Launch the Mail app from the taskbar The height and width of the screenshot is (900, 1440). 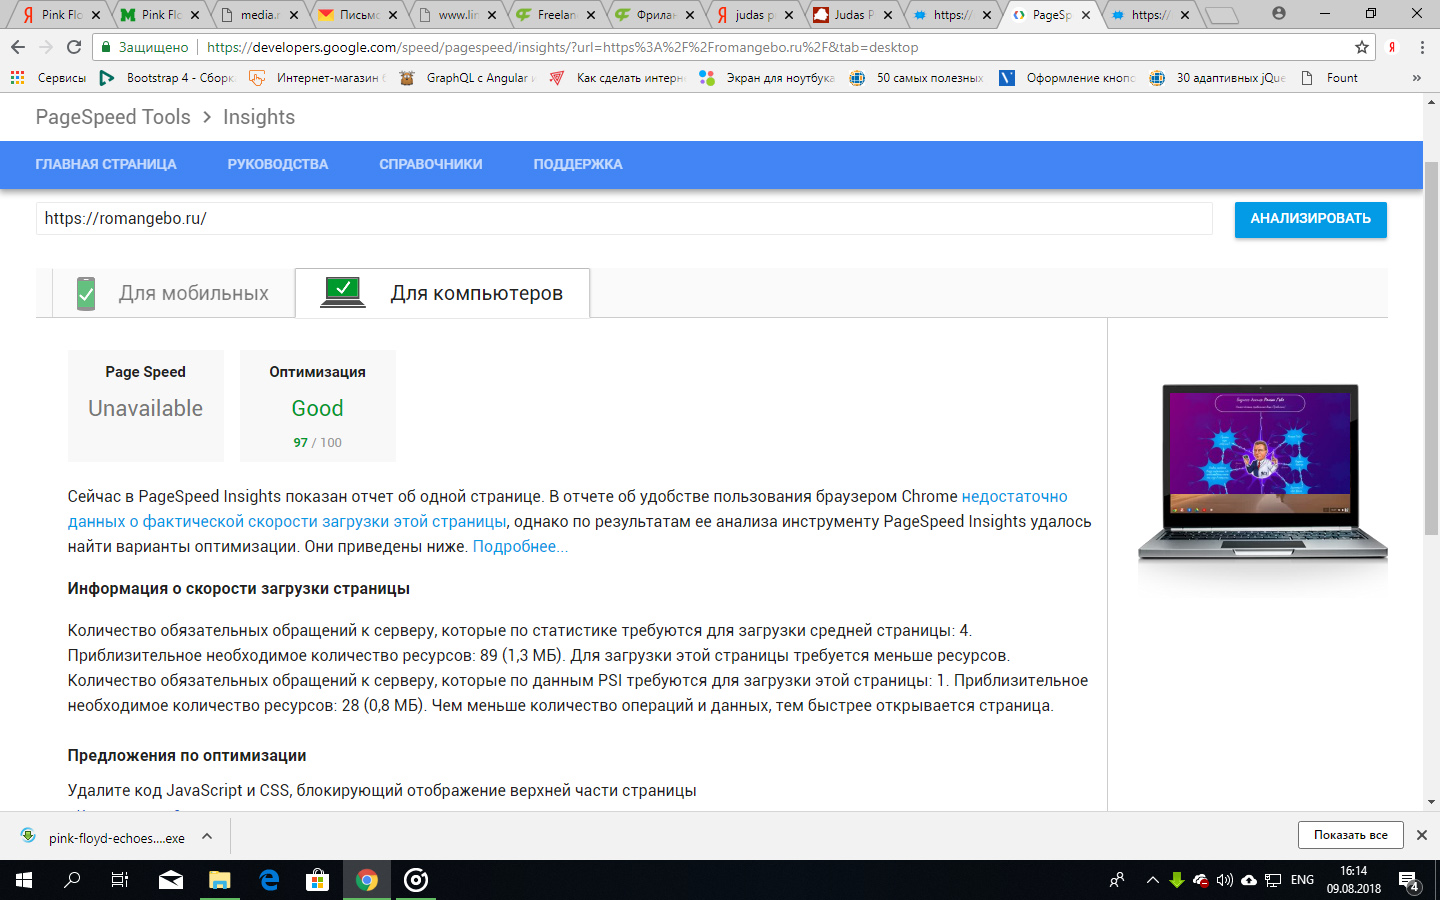point(171,880)
